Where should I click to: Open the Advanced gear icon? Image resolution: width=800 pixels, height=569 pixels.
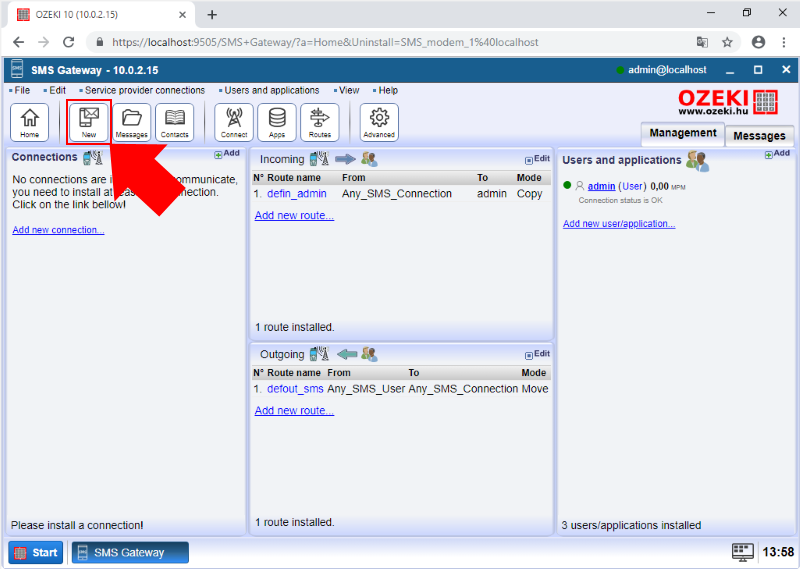(x=379, y=122)
